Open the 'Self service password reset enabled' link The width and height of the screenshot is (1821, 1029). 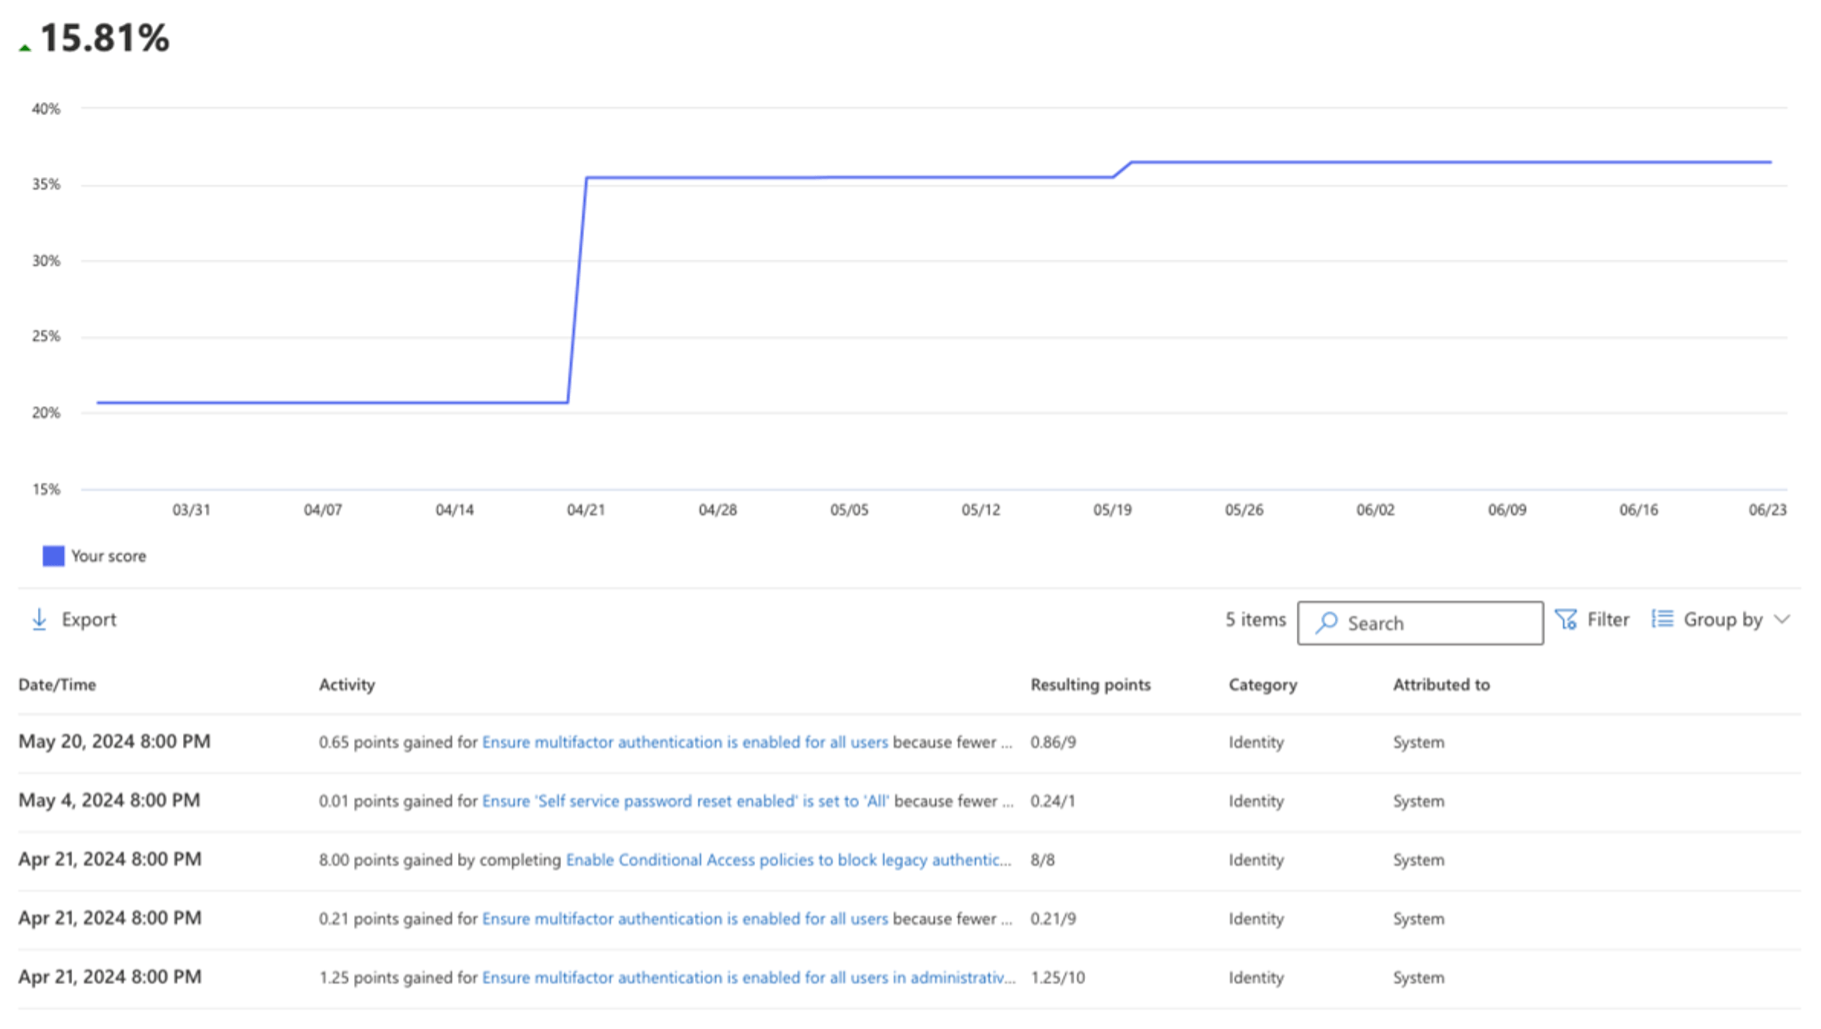point(686,800)
